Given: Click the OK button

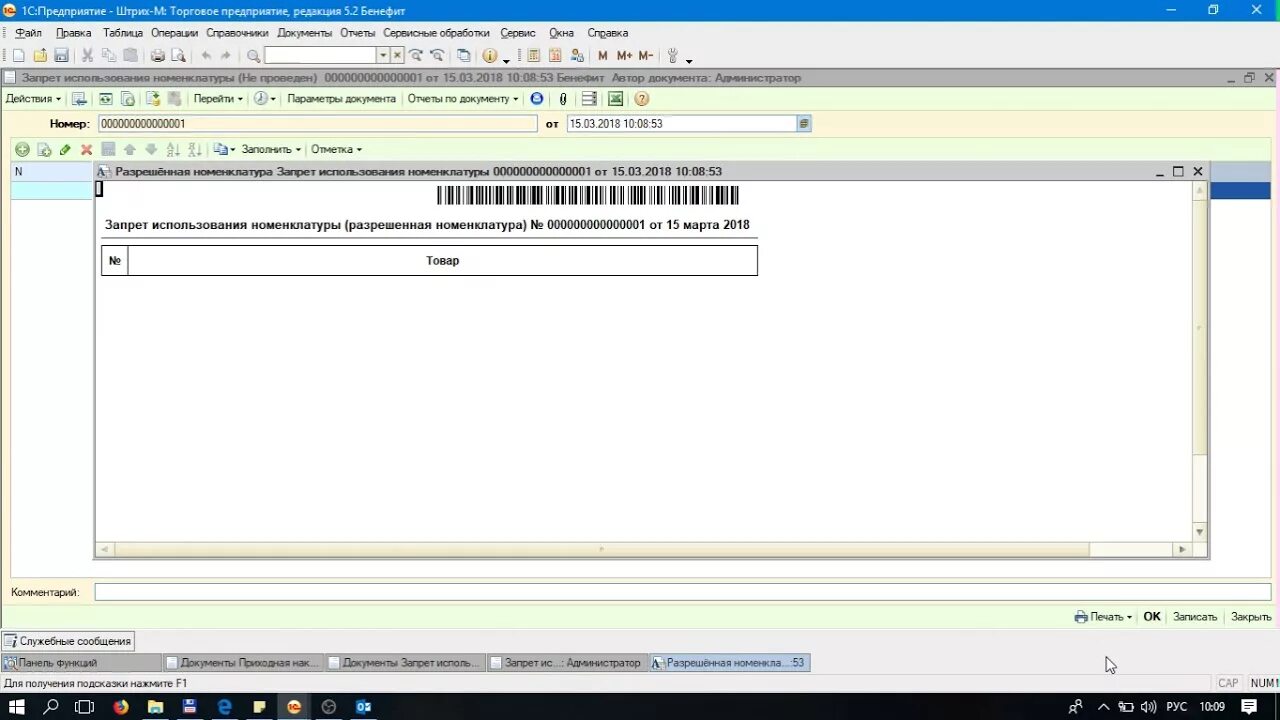Looking at the screenshot, I should click(x=1152, y=617).
